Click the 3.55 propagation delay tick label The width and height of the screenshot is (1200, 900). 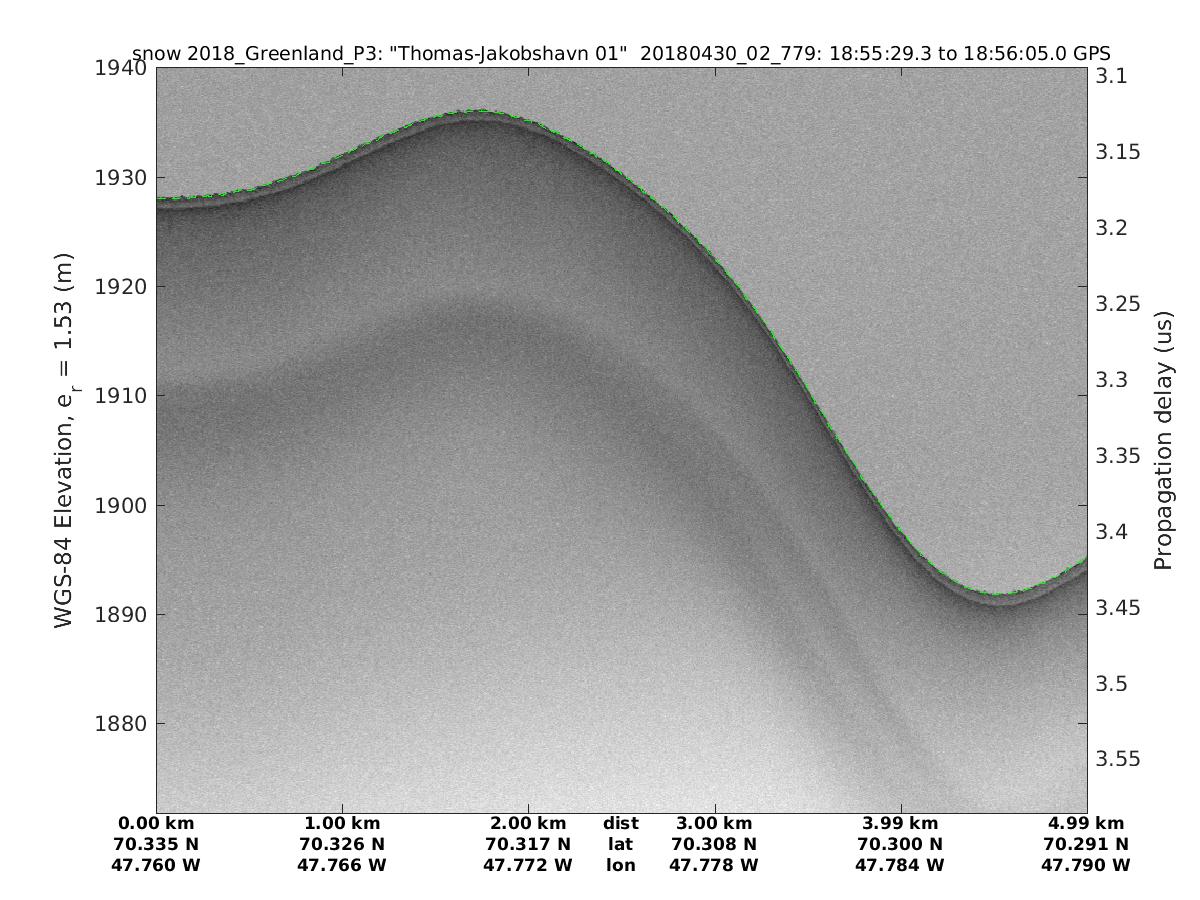pyautogui.click(x=1118, y=759)
